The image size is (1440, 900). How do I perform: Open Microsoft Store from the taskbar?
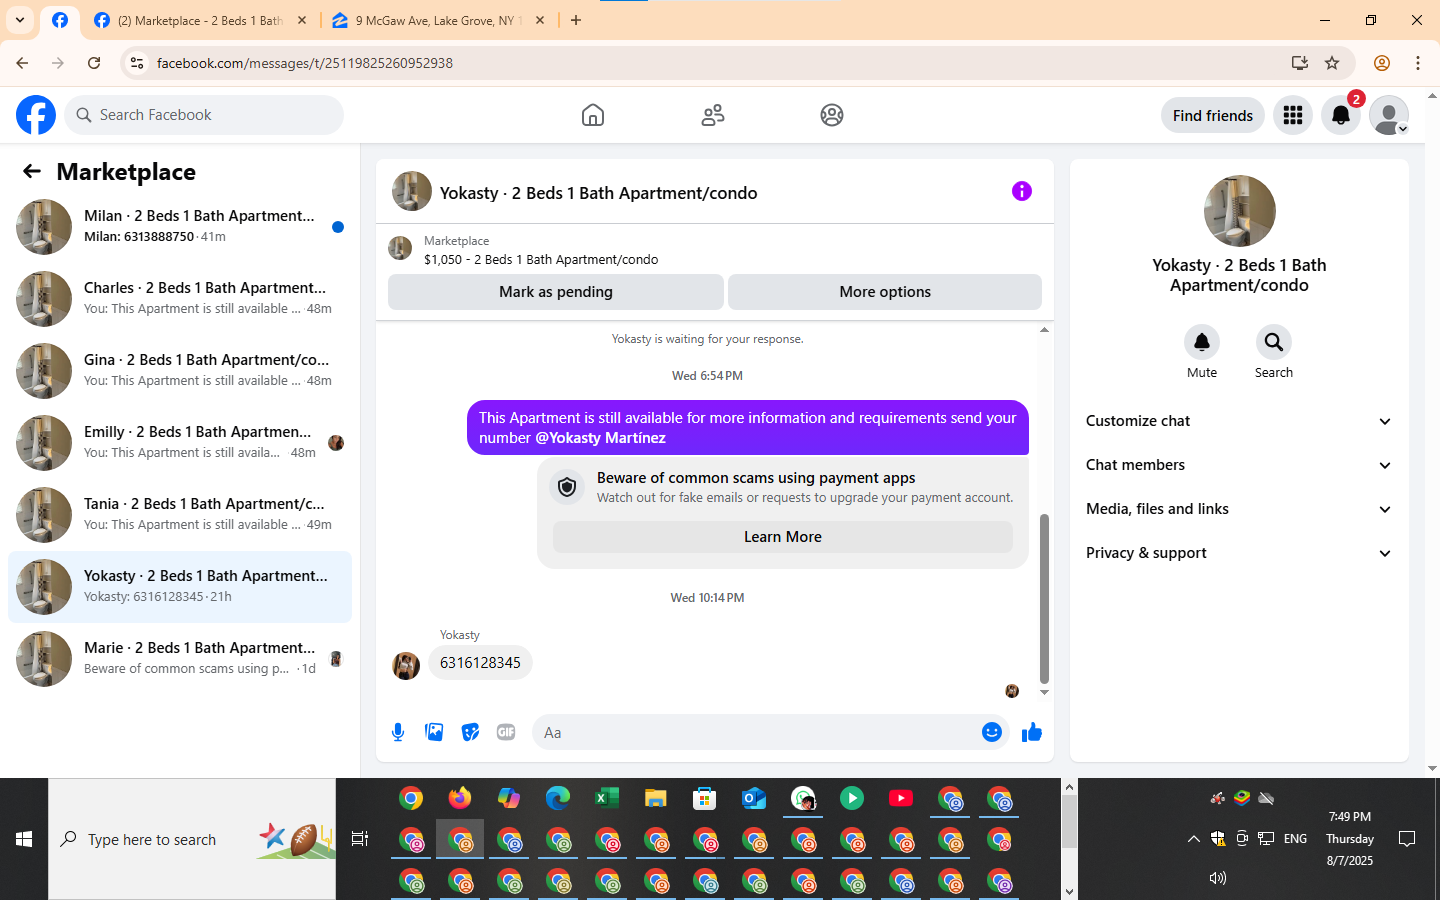point(705,798)
